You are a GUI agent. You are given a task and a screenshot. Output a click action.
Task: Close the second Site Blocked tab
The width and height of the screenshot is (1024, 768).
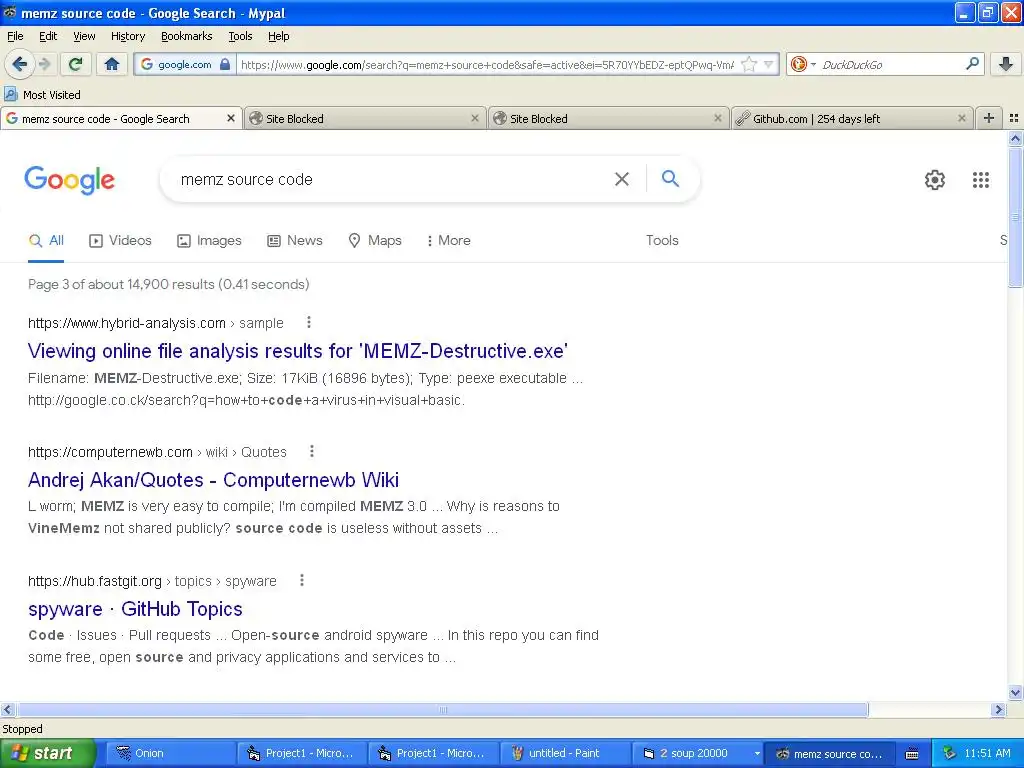[718, 118]
